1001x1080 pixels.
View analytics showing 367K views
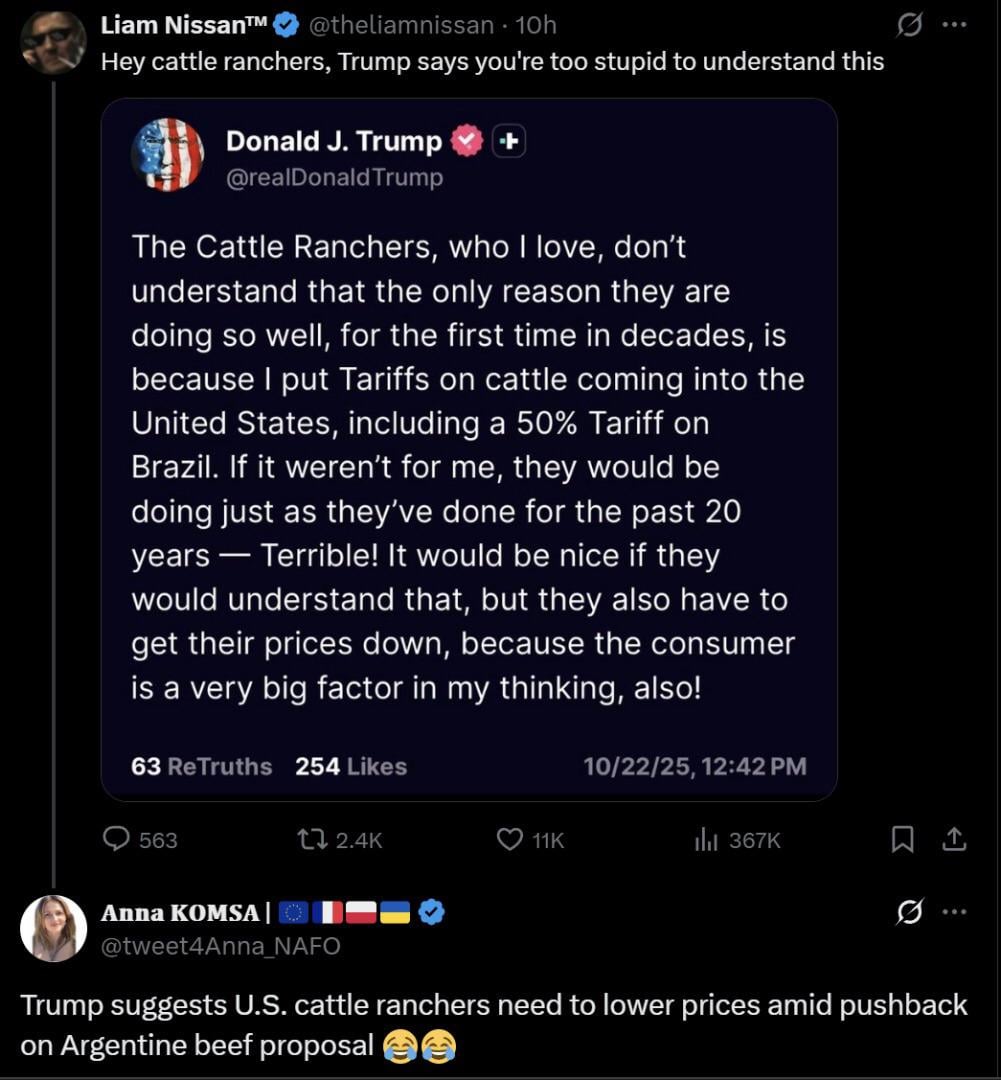(x=706, y=839)
